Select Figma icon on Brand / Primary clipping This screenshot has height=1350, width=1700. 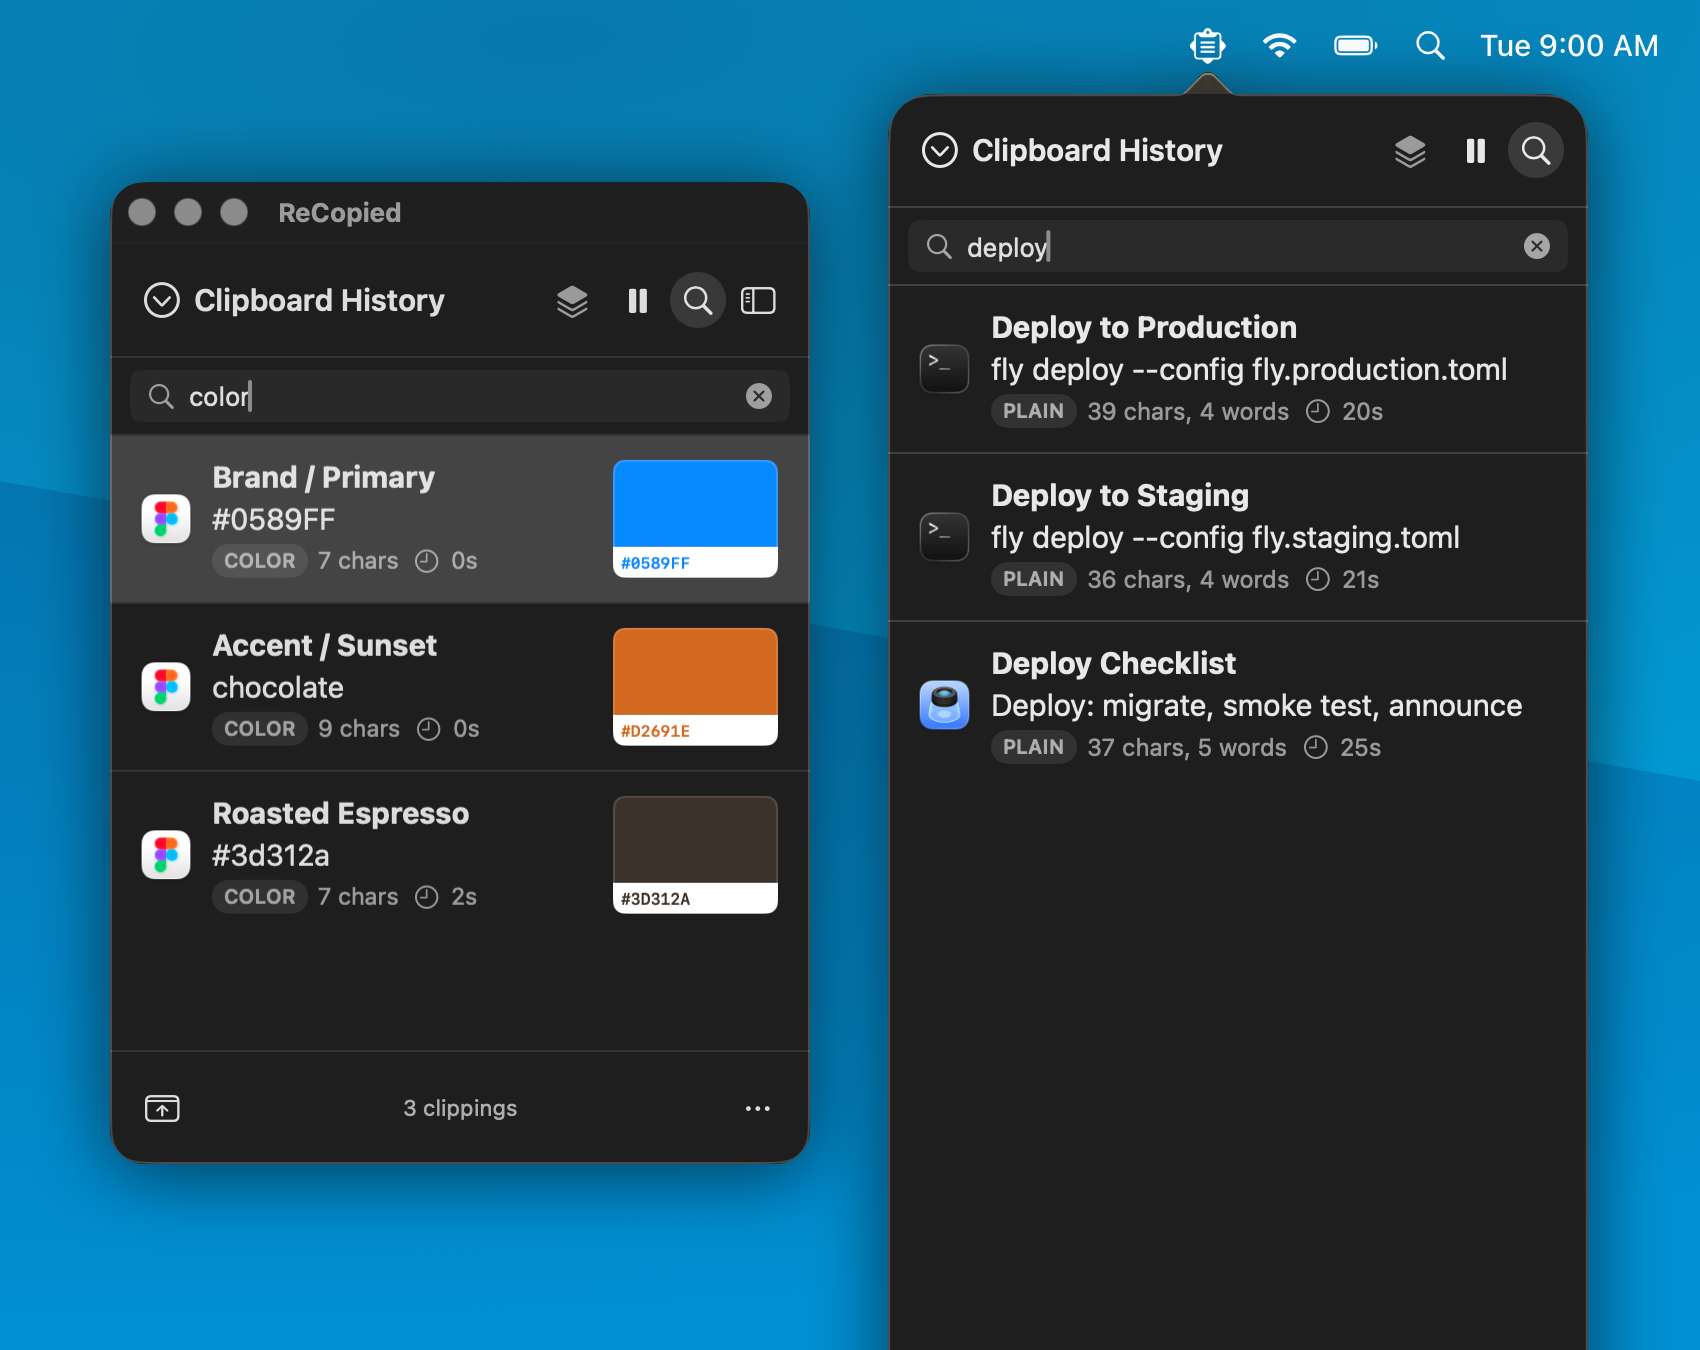click(x=166, y=518)
